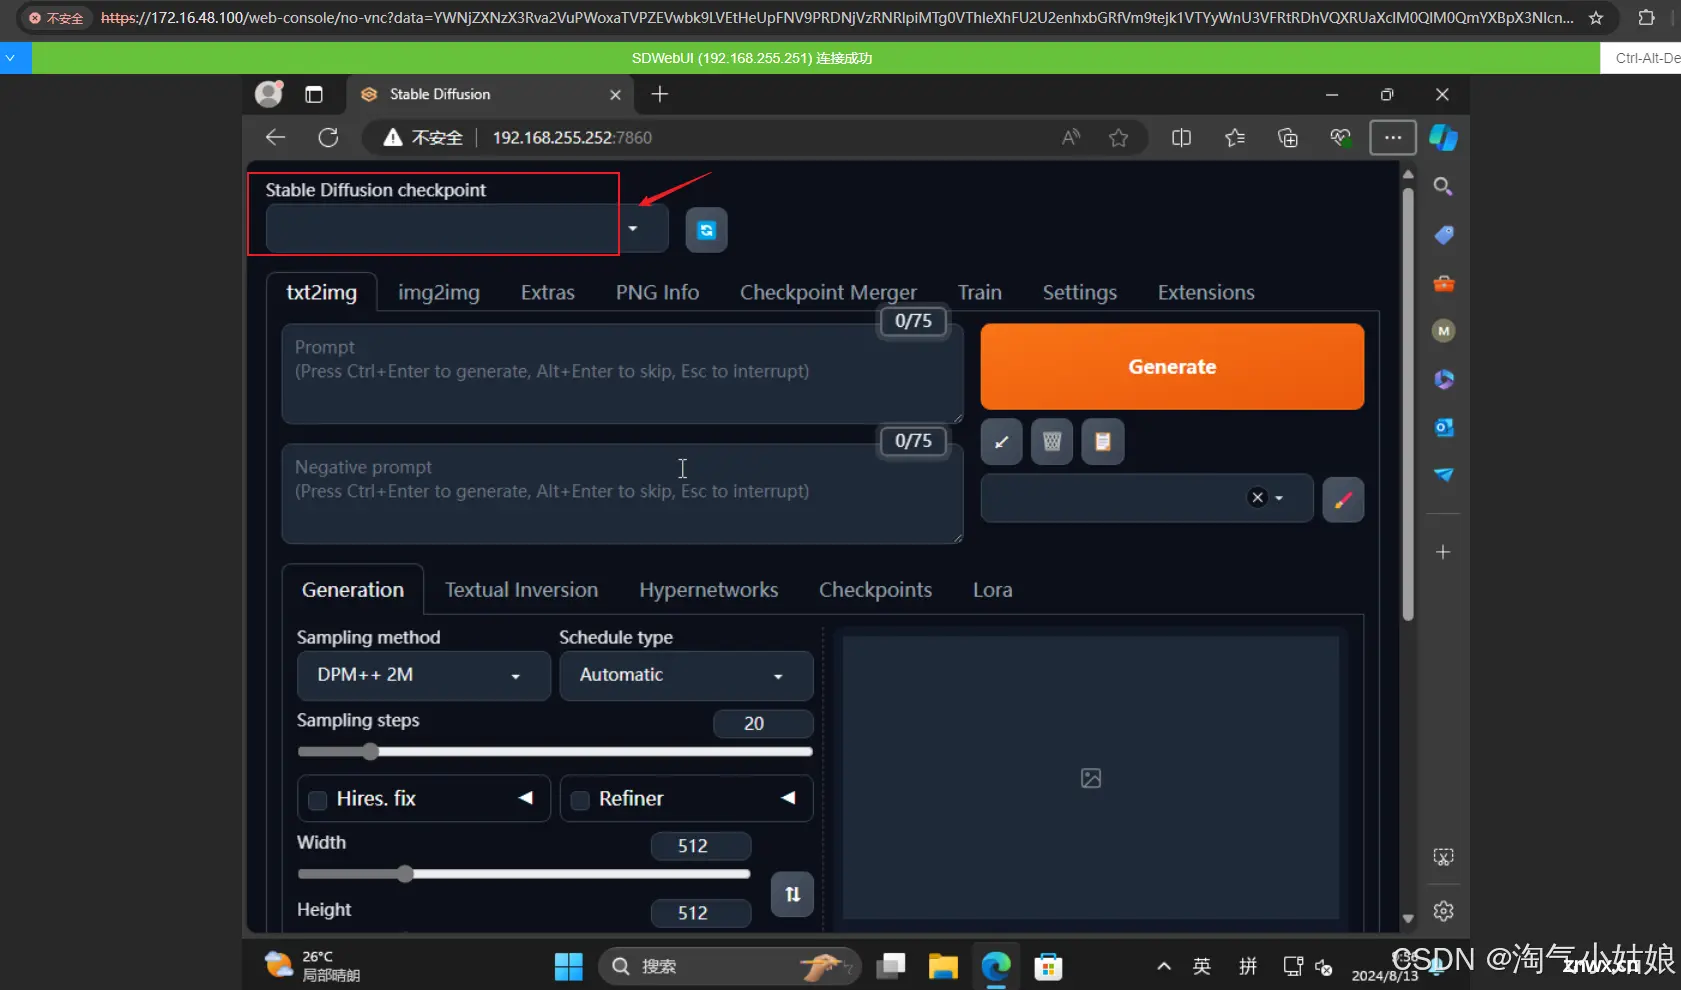The width and height of the screenshot is (1681, 990).
Task: Clear prompts with the trash icon
Action: point(1052,442)
